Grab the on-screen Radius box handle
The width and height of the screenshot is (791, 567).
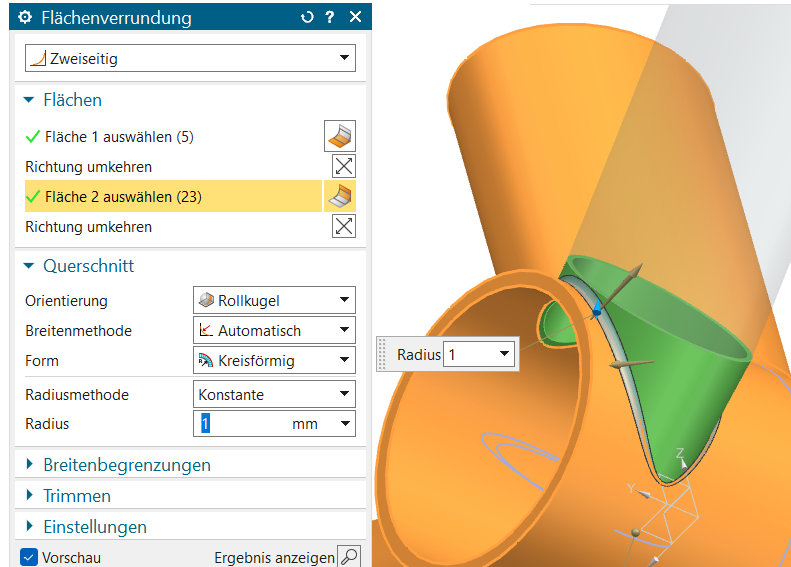382,354
